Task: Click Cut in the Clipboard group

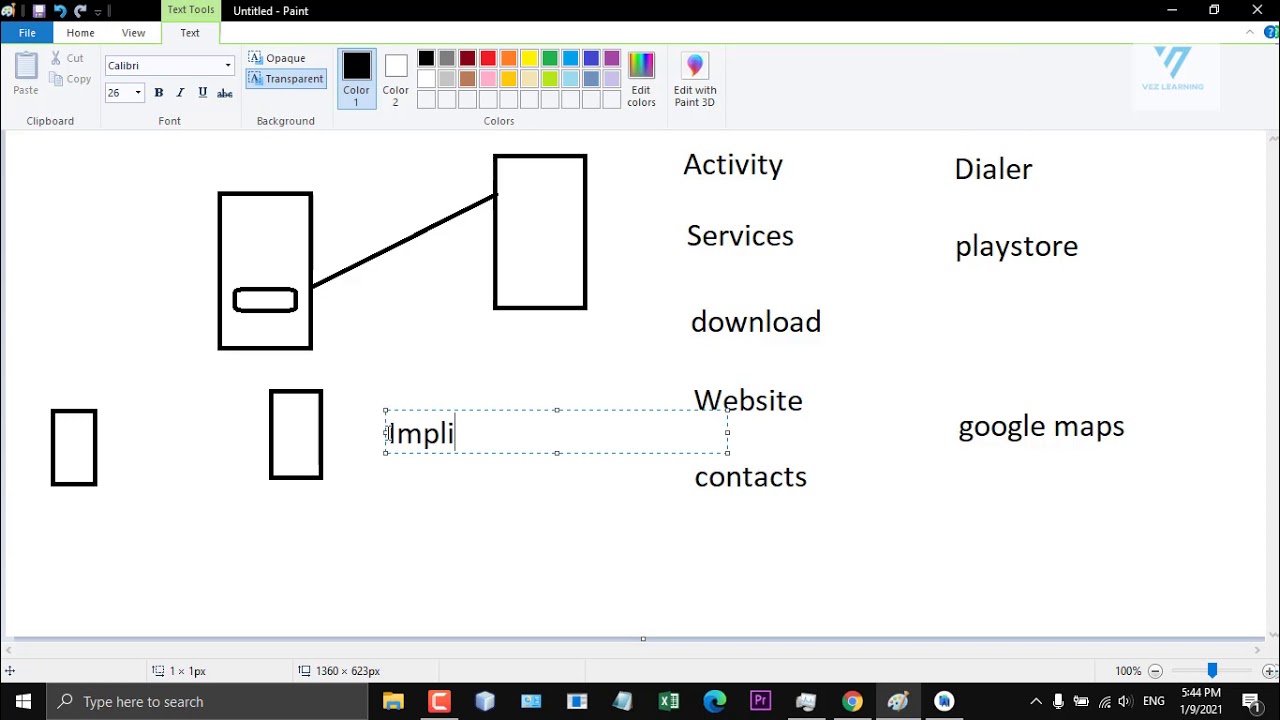Action: tap(67, 58)
